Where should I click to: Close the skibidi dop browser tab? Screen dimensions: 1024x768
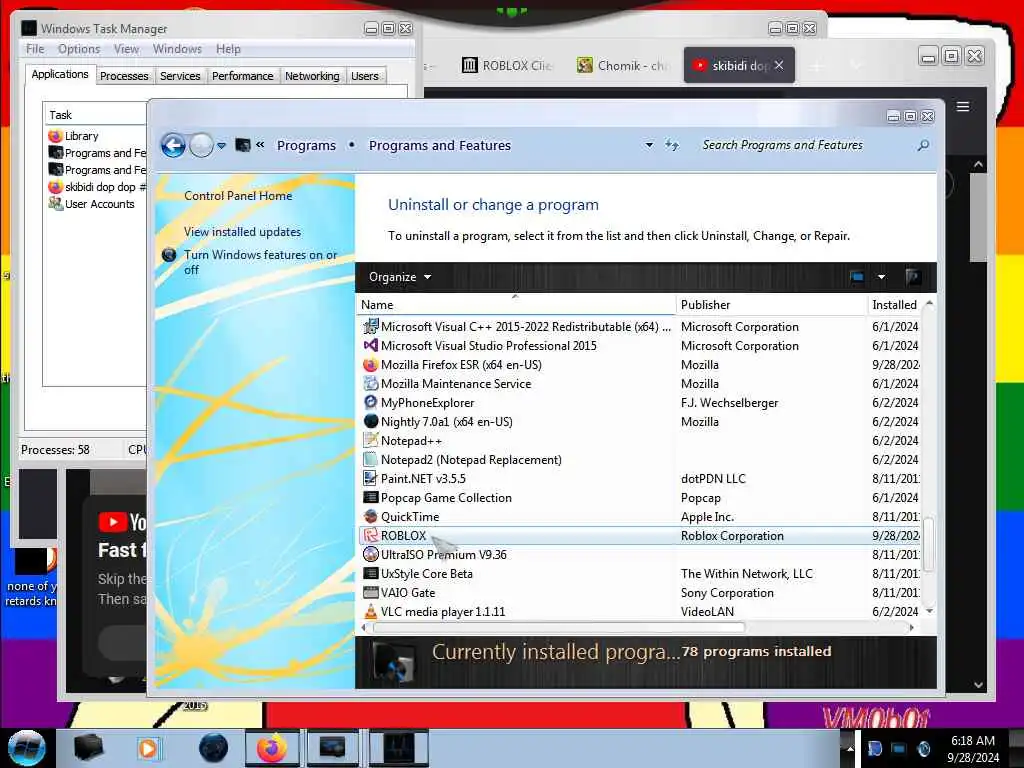(x=779, y=65)
